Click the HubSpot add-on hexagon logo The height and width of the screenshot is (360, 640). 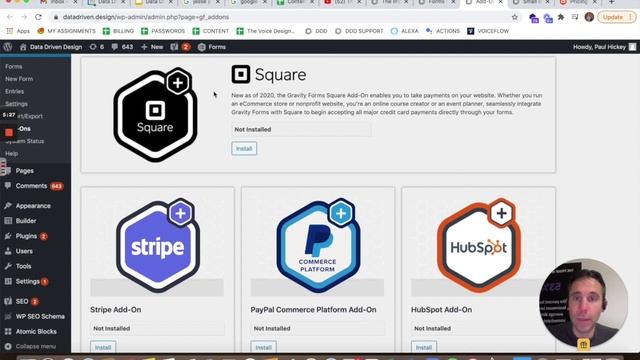pos(479,246)
